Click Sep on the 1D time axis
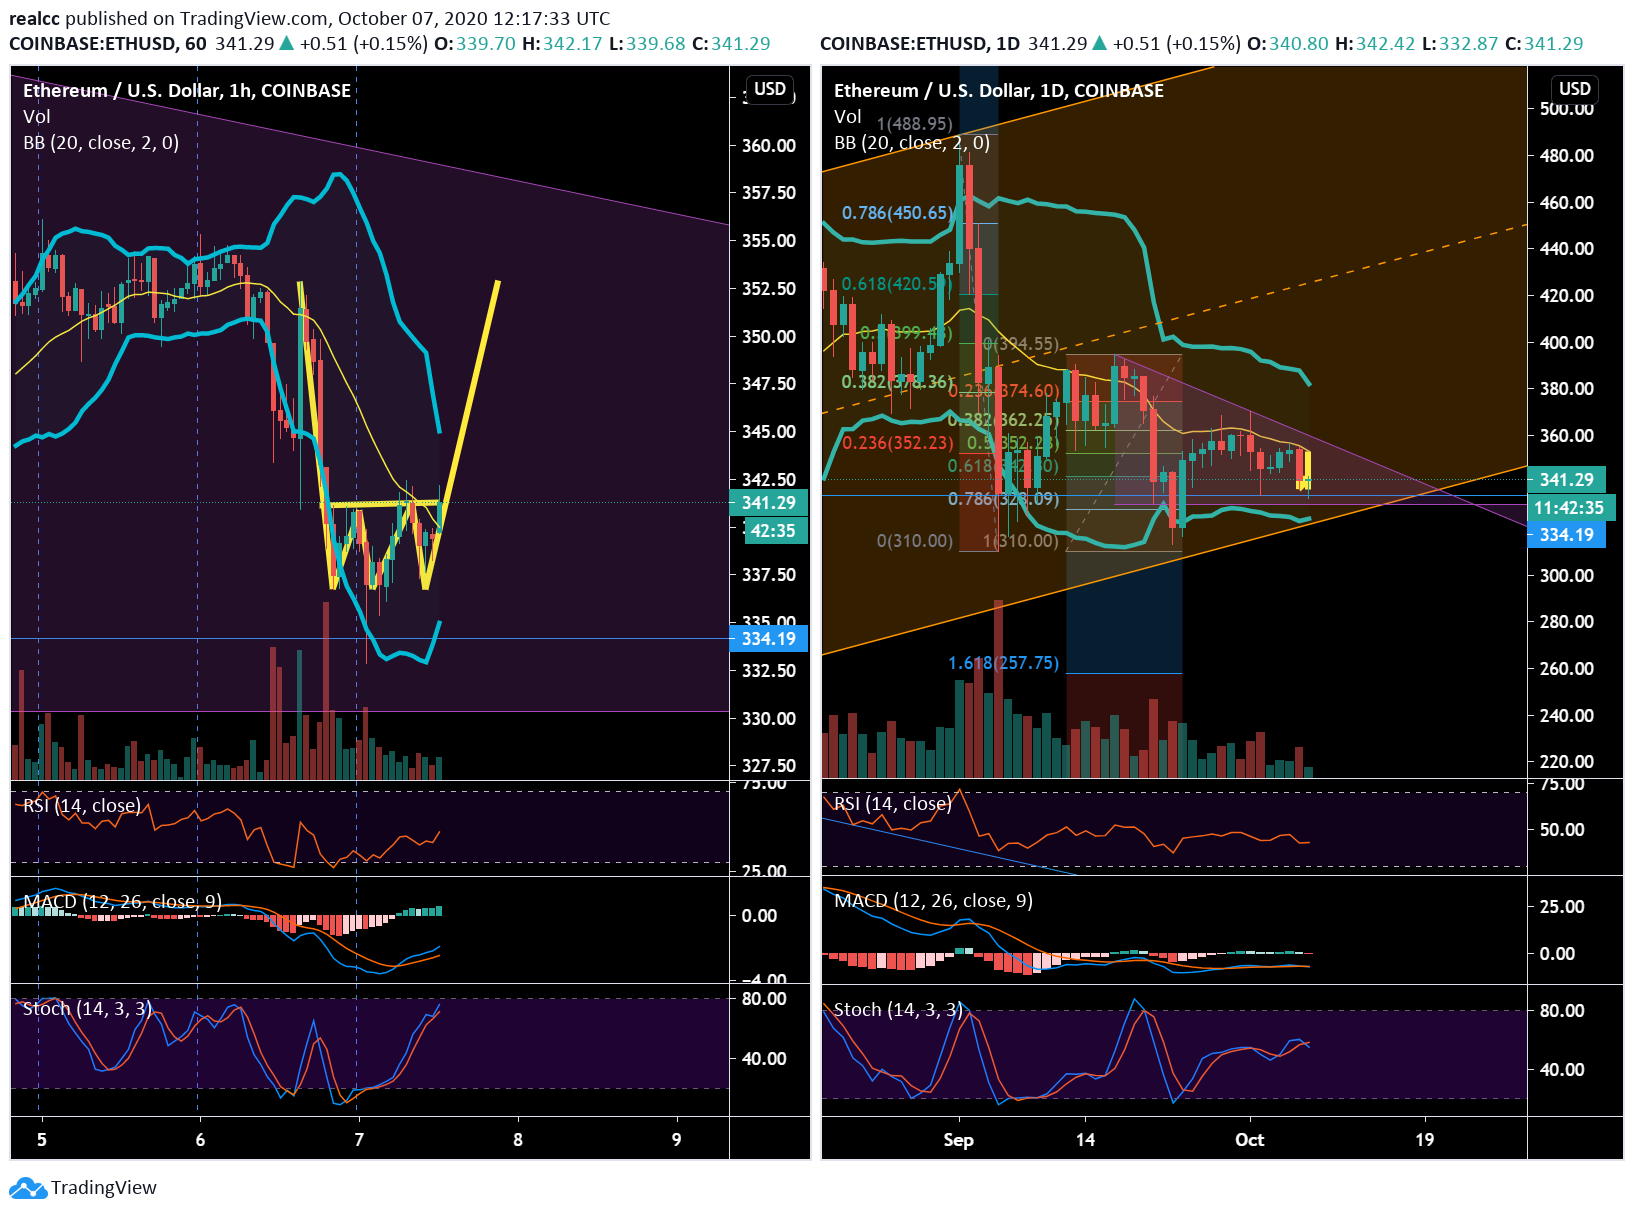1634x1215 pixels. (958, 1140)
